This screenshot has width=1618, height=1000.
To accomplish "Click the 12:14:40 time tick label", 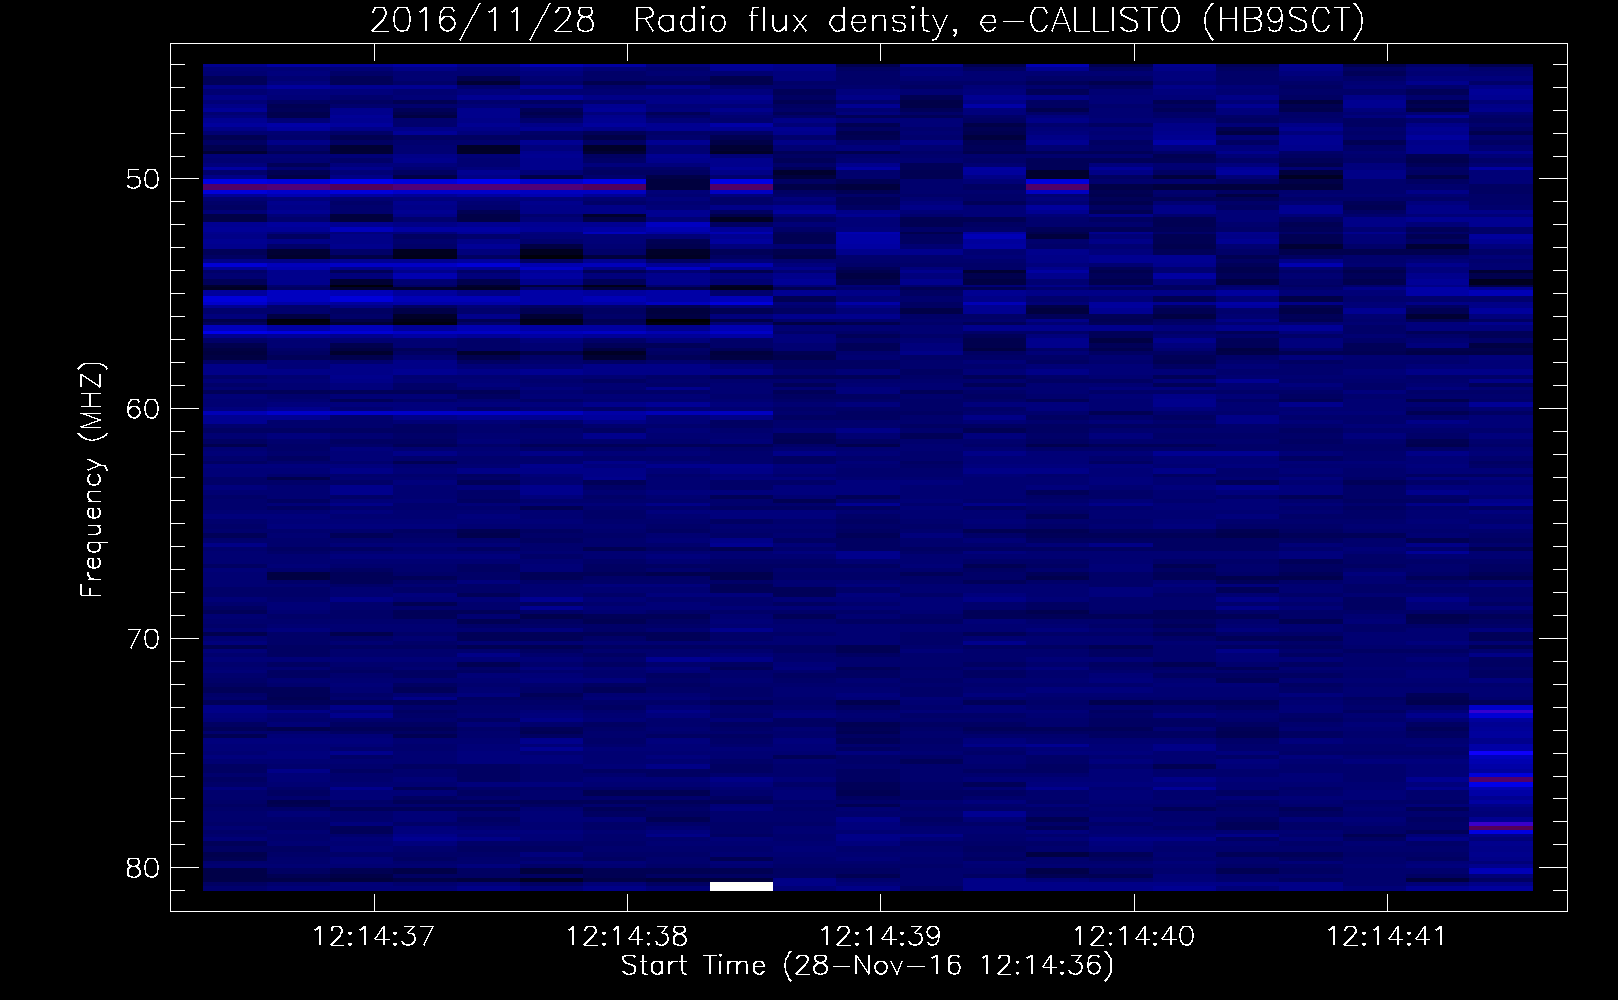I will 1134,937.
